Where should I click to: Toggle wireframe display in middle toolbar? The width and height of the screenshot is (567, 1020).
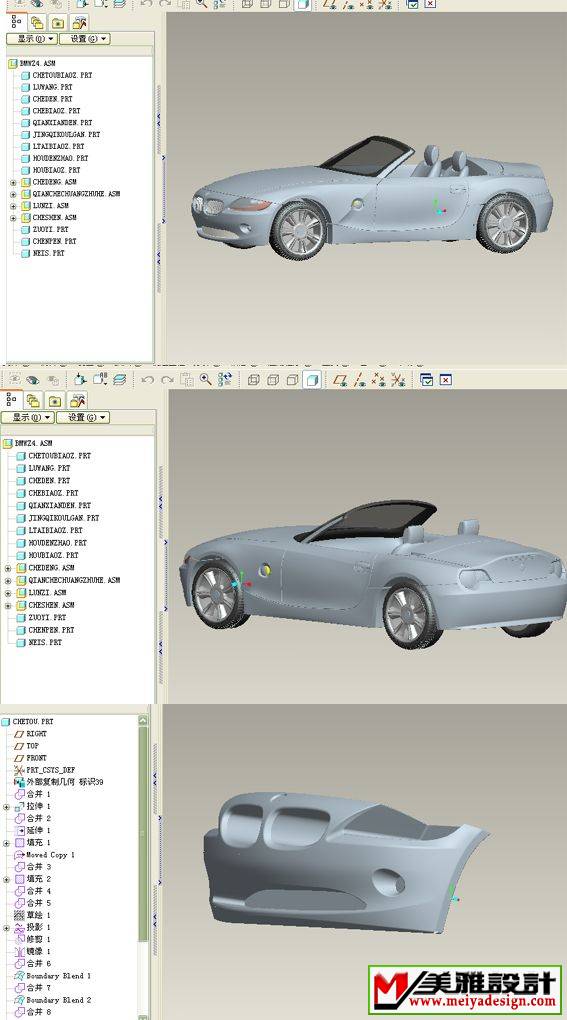(x=254, y=379)
